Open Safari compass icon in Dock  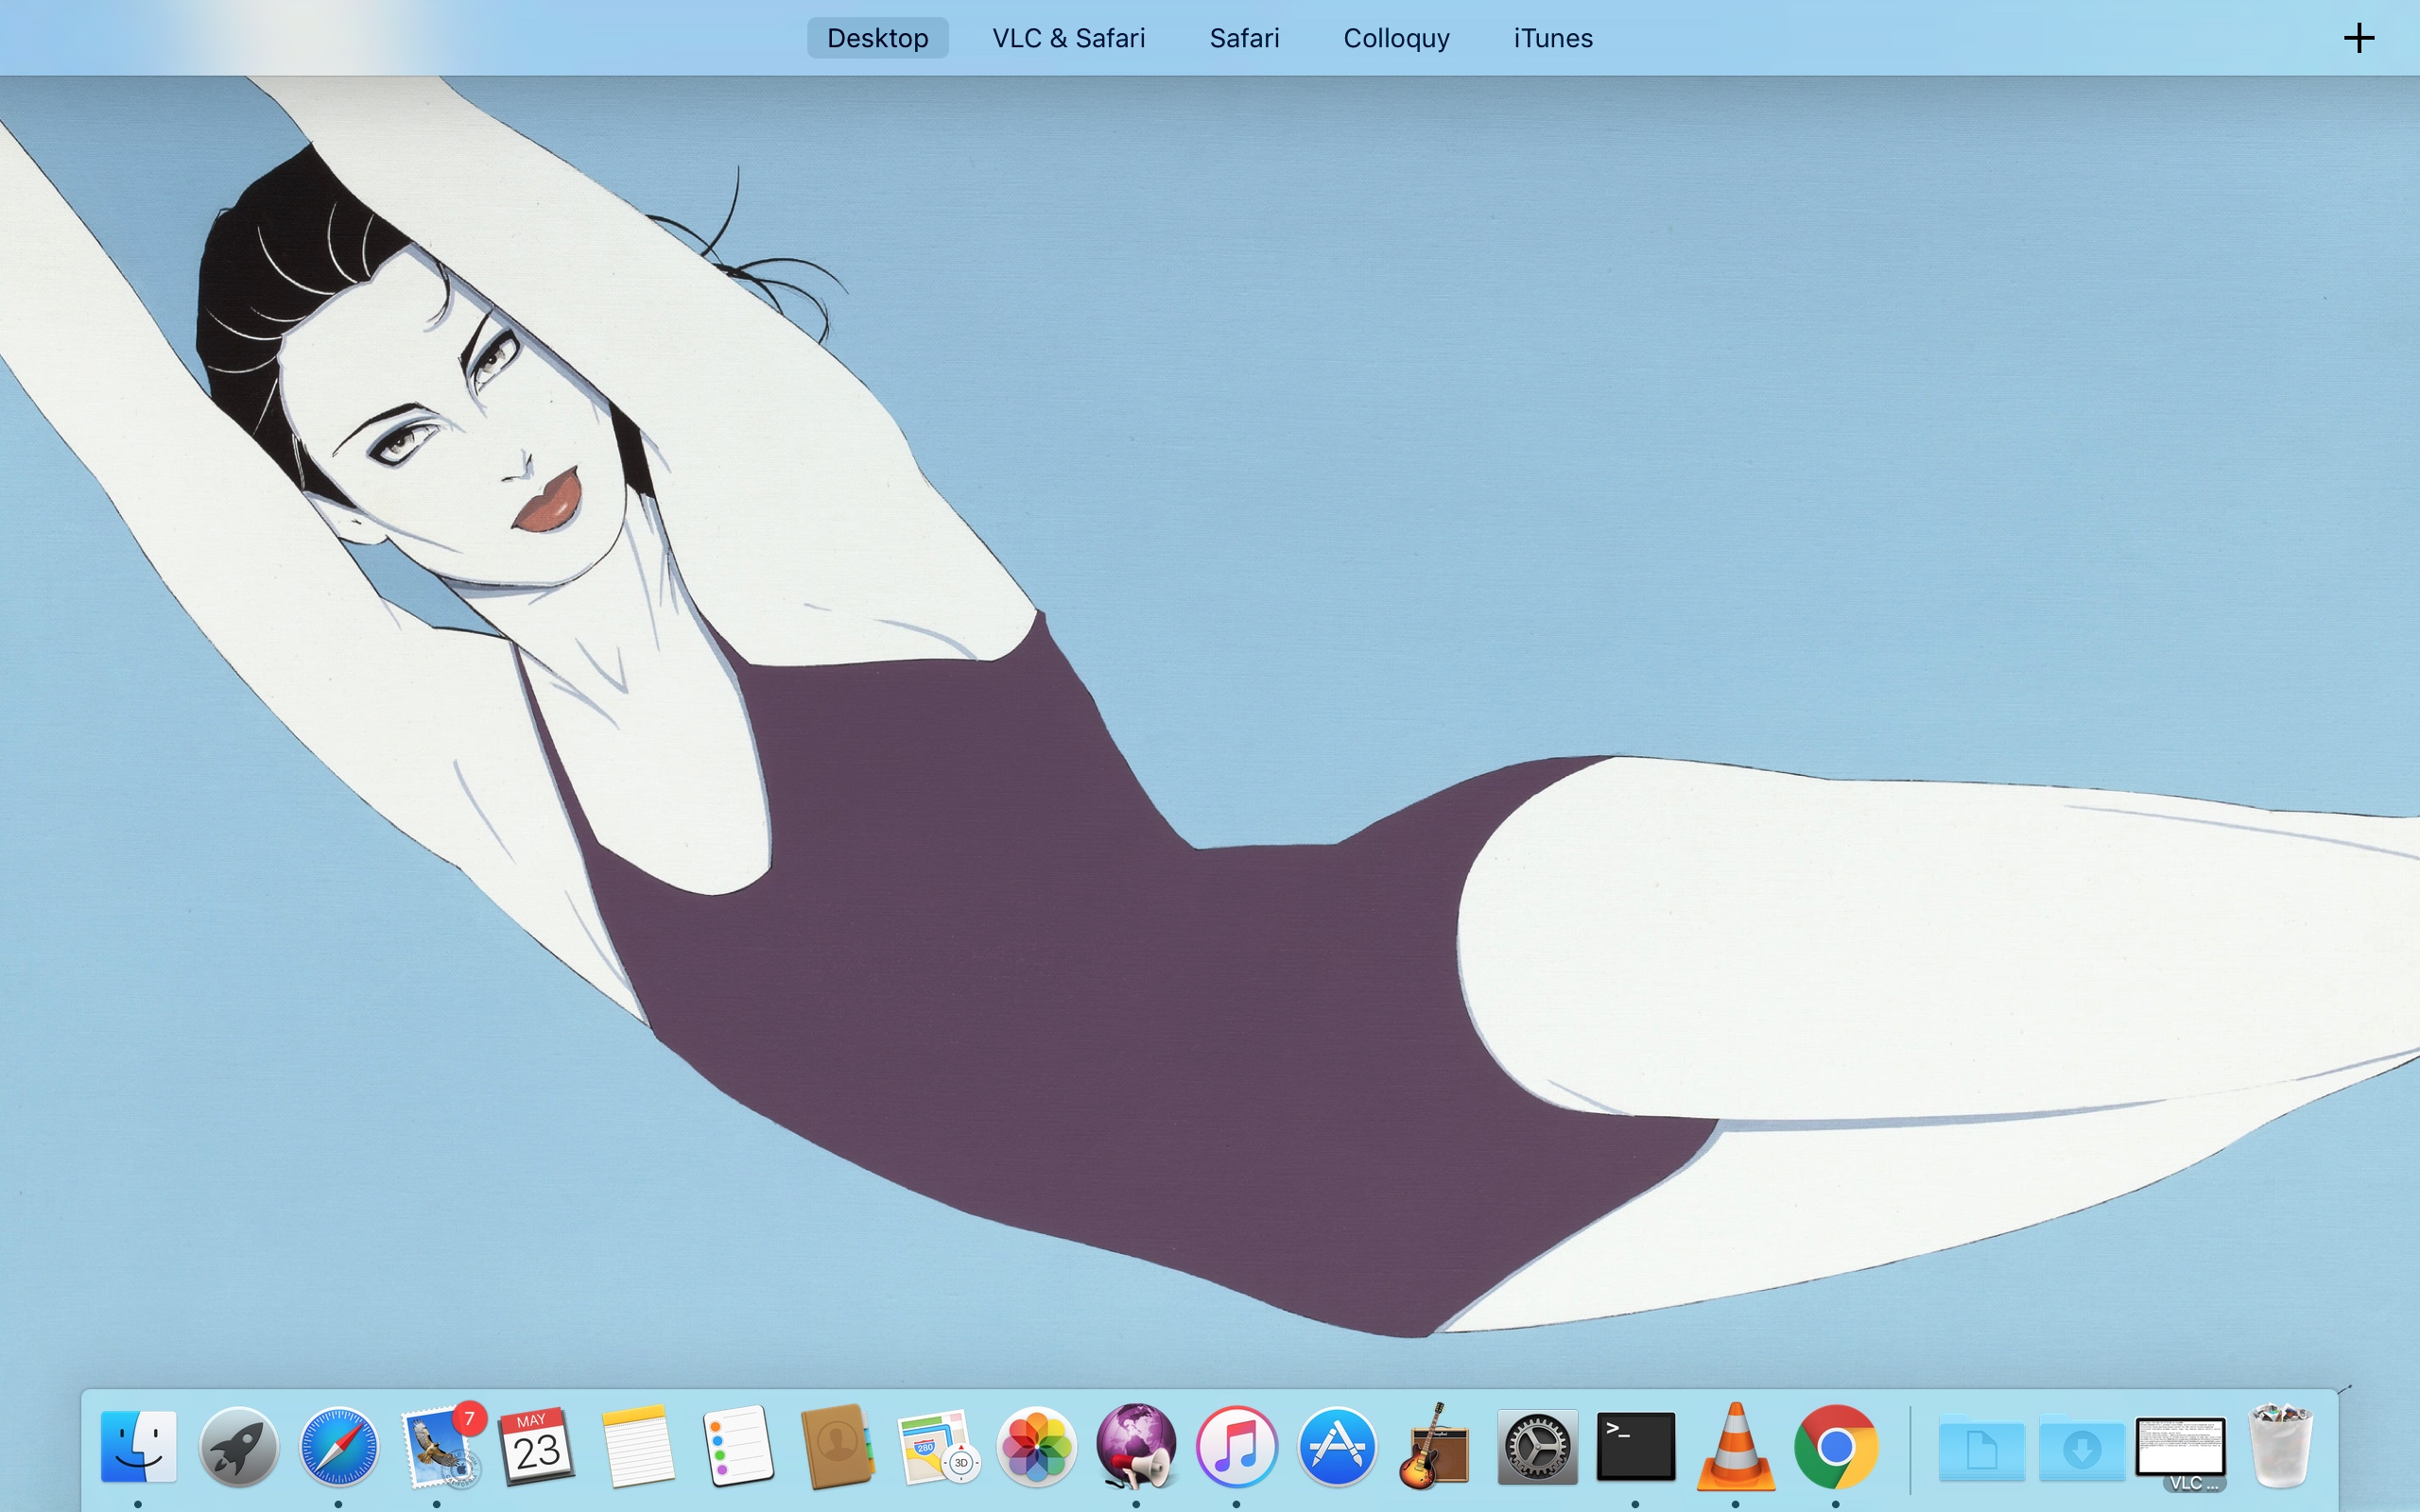pos(339,1446)
